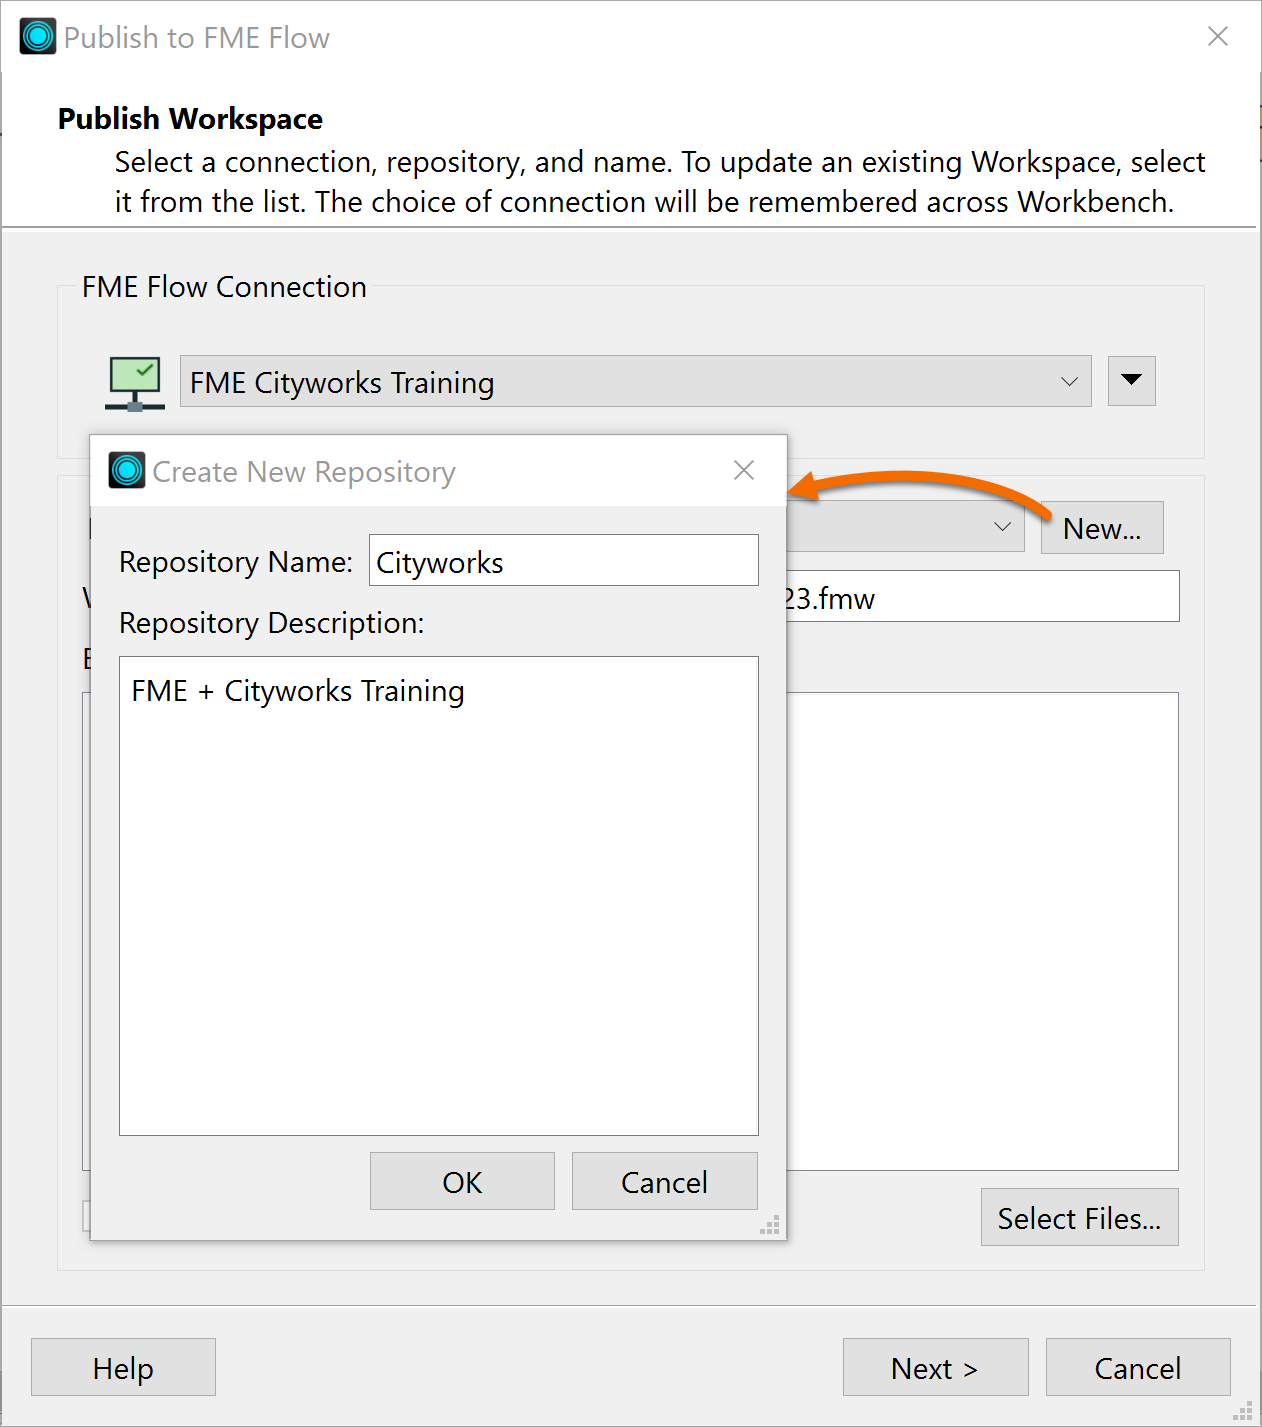1262x1427 pixels.
Task: Edit the Repository Name field showing Cityworks
Action: (x=563, y=560)
